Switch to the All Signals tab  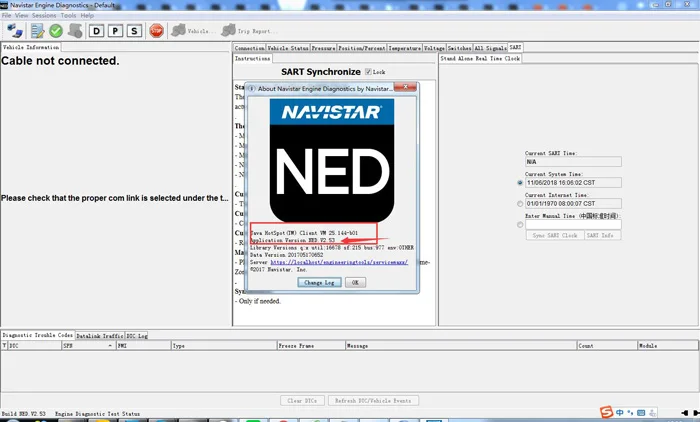point(490,48)
